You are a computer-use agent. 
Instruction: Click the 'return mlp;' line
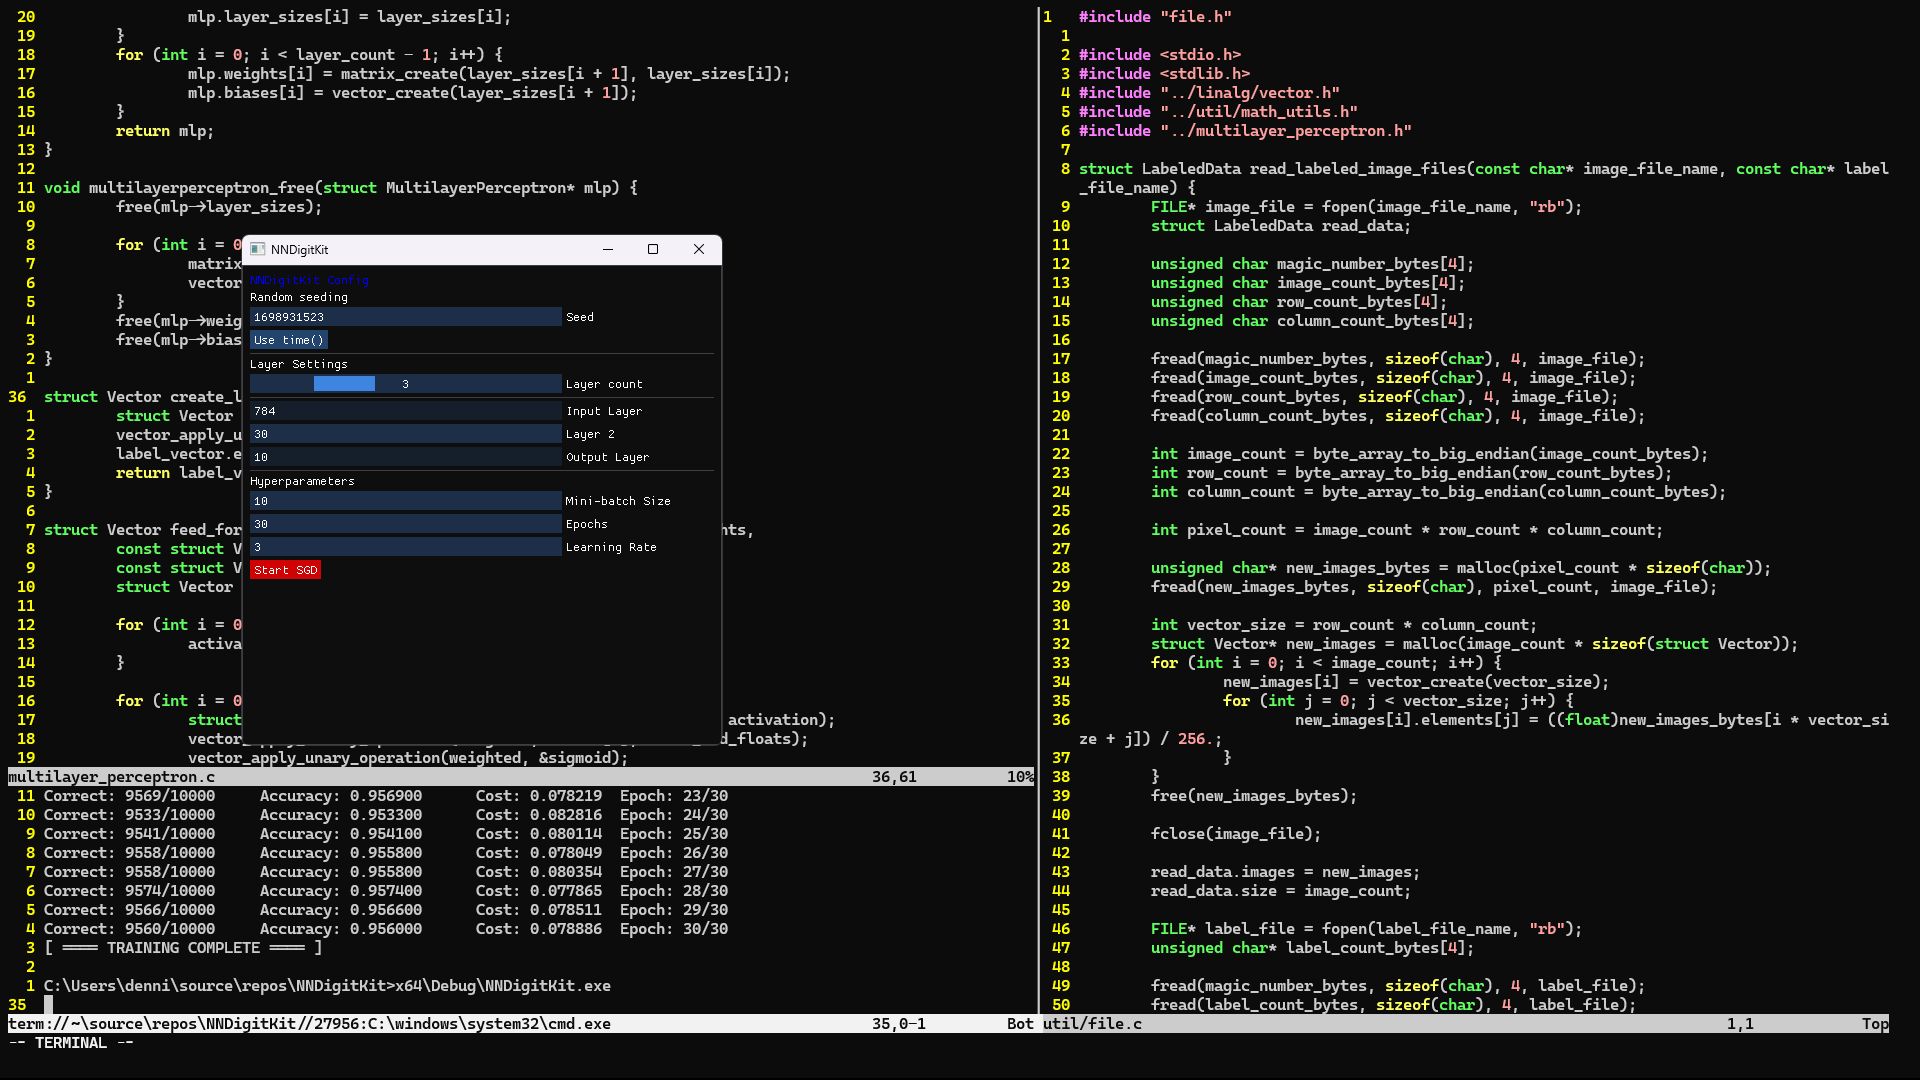165,131
